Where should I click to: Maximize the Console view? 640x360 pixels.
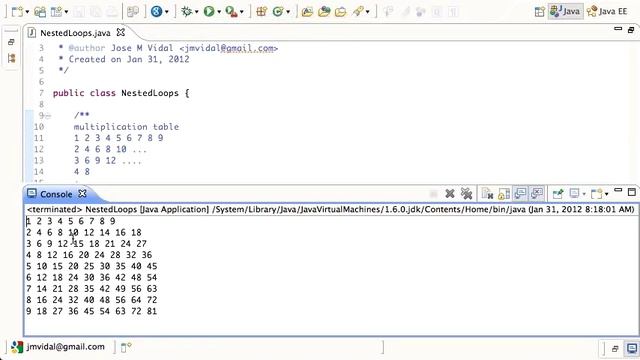coord(631,192)
